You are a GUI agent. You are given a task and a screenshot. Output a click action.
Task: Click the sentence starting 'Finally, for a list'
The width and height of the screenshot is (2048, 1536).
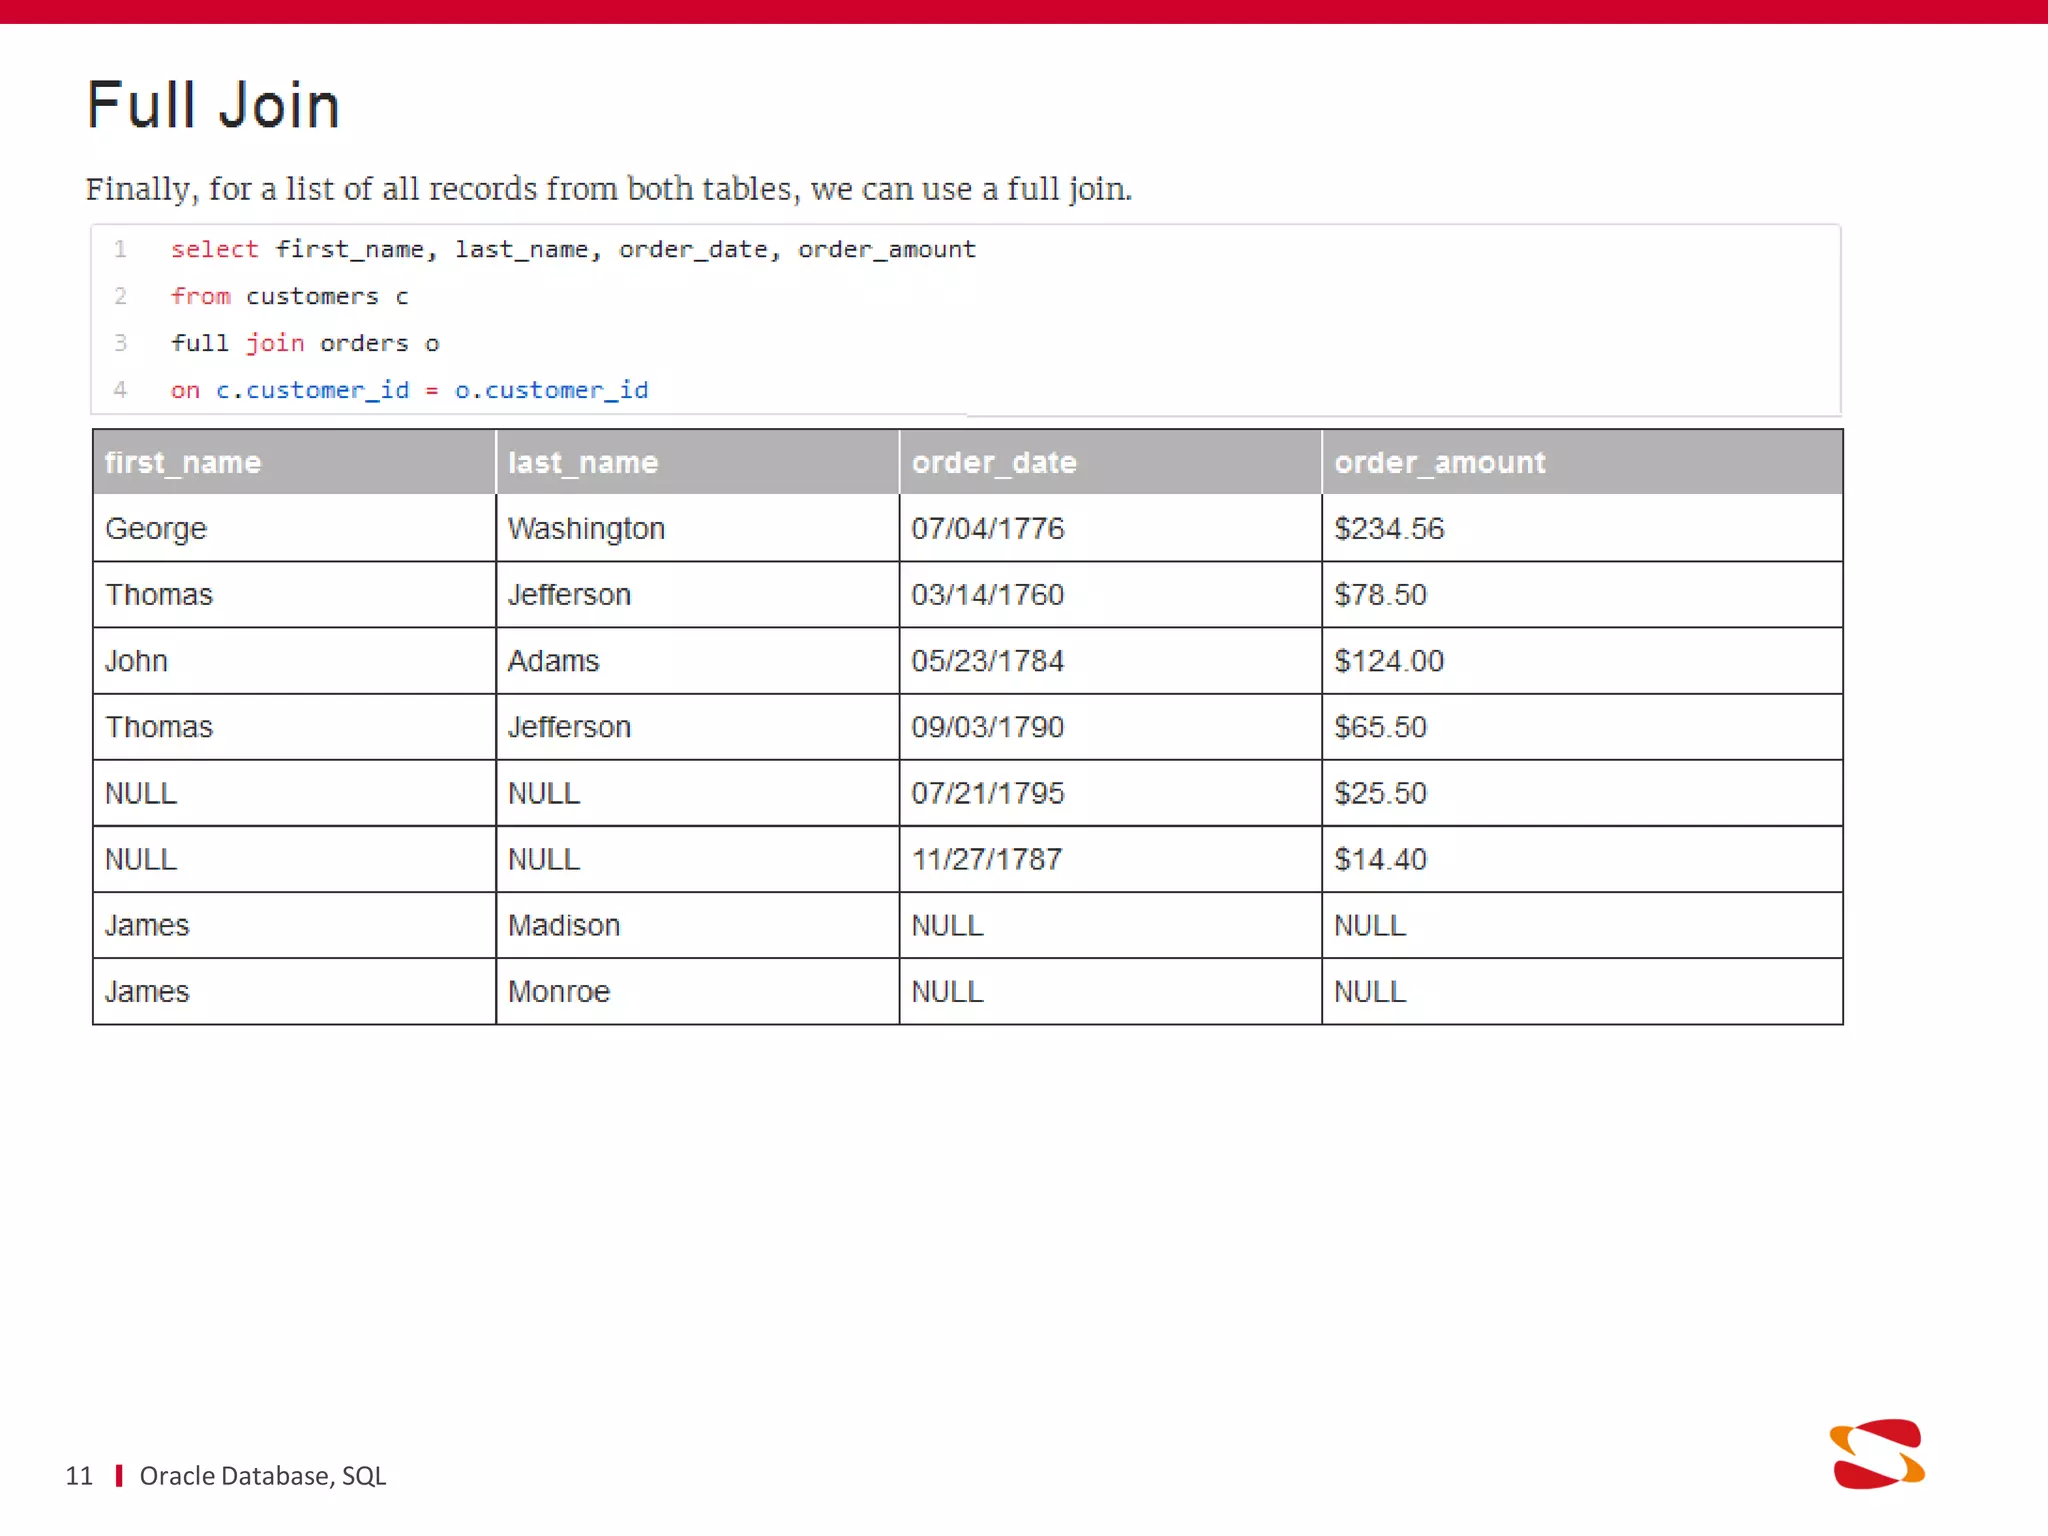point(609,189)
